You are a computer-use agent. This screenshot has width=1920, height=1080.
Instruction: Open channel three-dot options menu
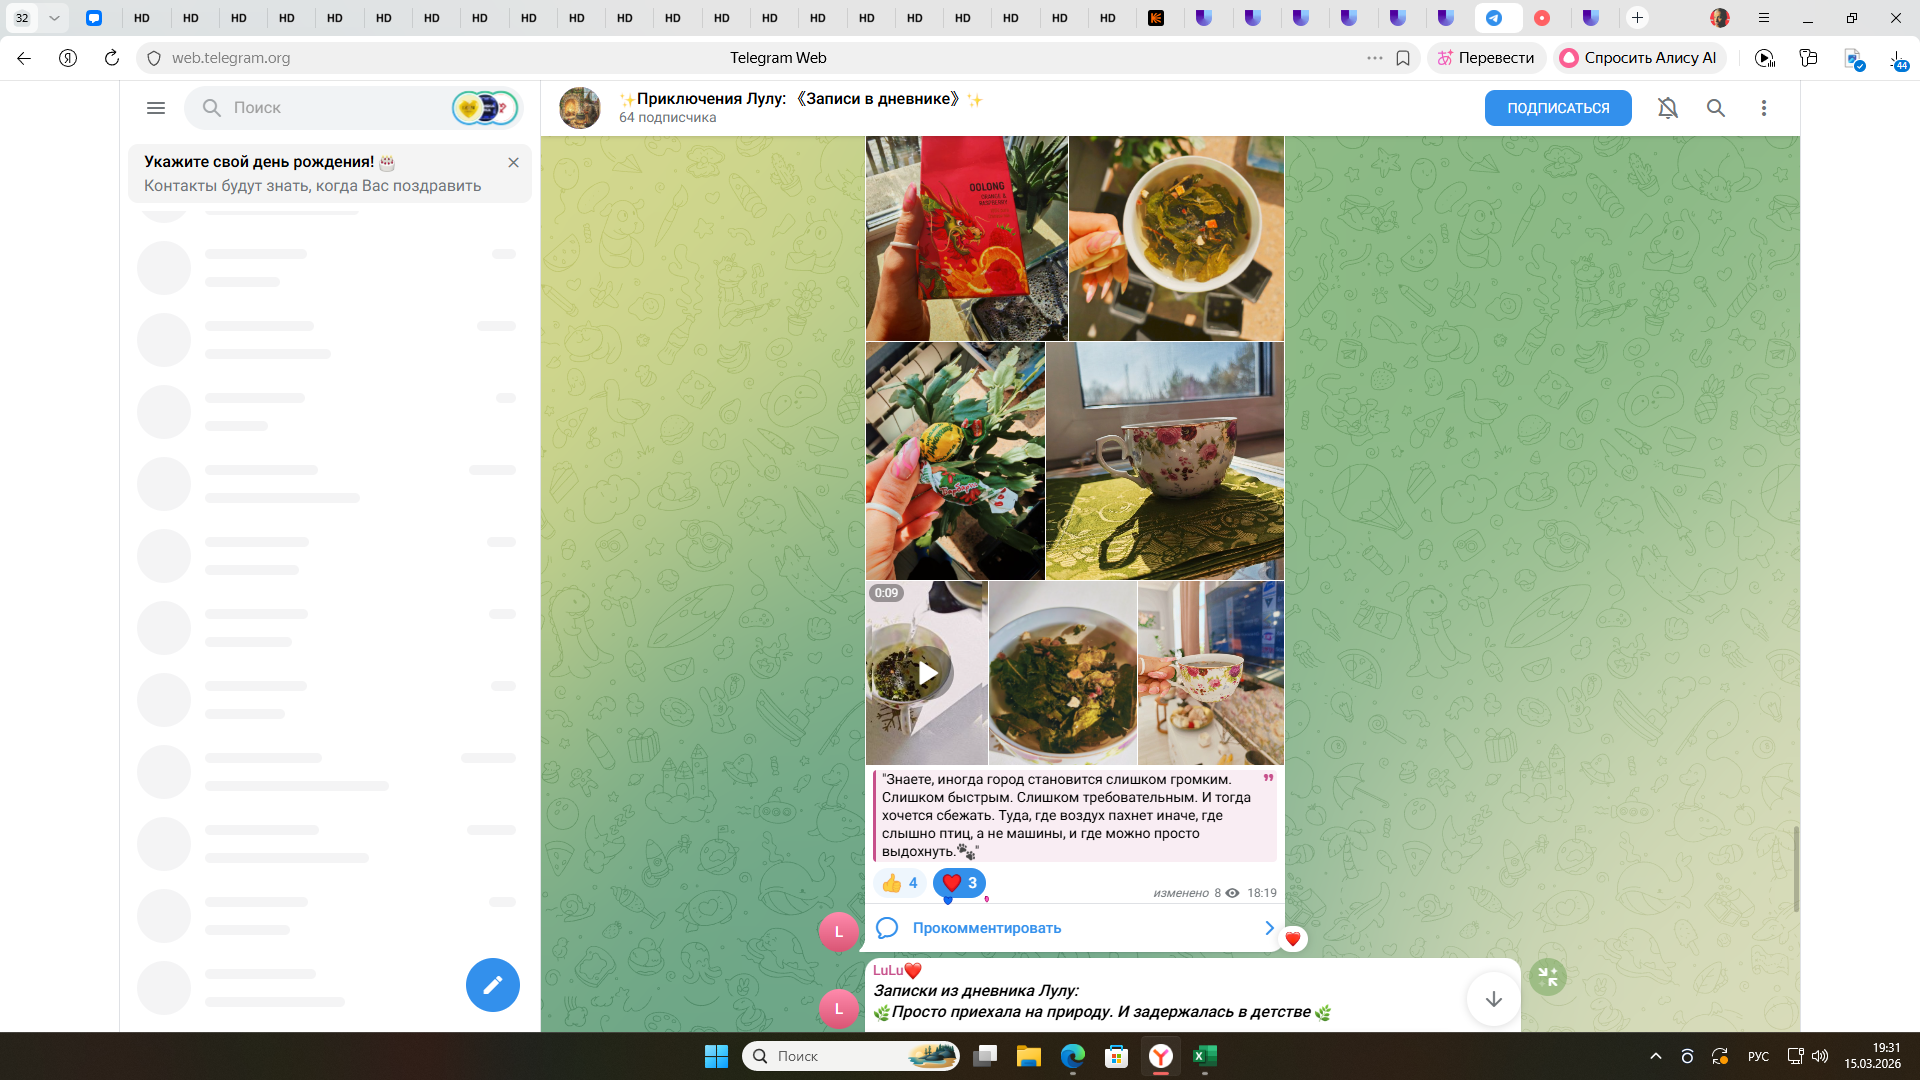click(1763, 108)
